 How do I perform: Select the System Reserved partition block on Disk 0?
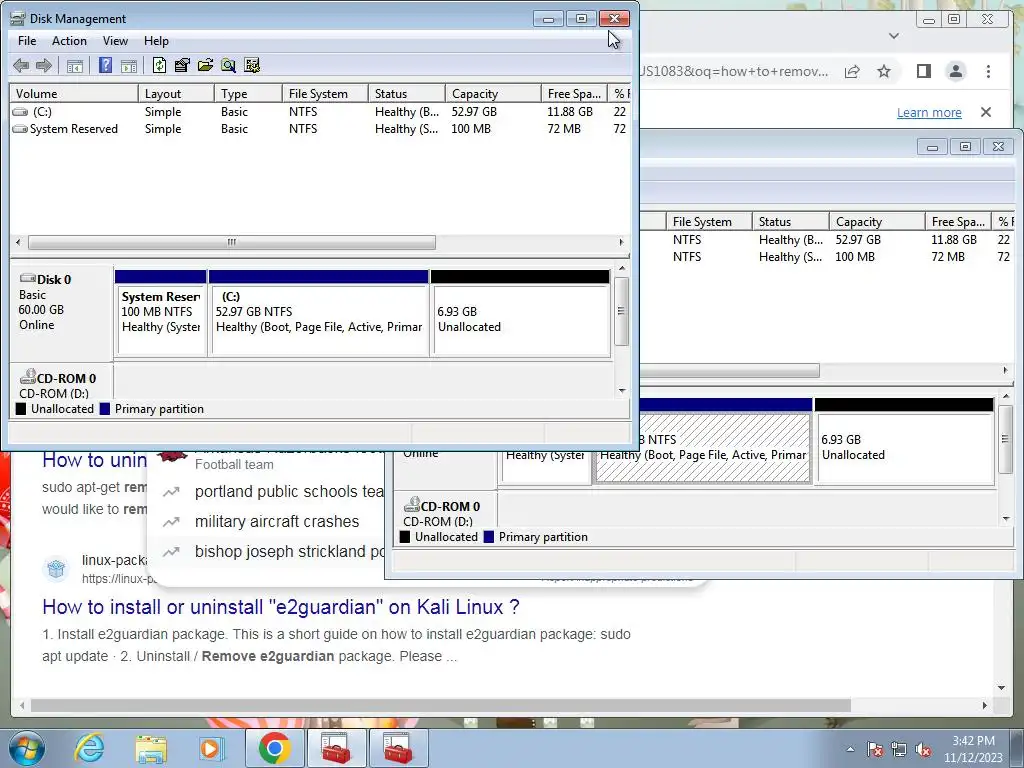click(x=161, y=312)
